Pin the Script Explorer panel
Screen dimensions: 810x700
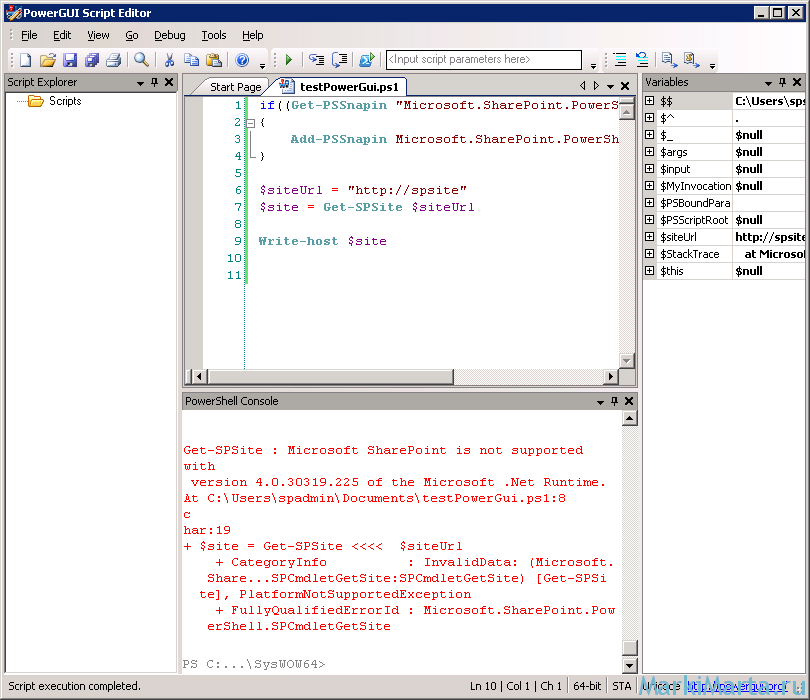(154, 82)
